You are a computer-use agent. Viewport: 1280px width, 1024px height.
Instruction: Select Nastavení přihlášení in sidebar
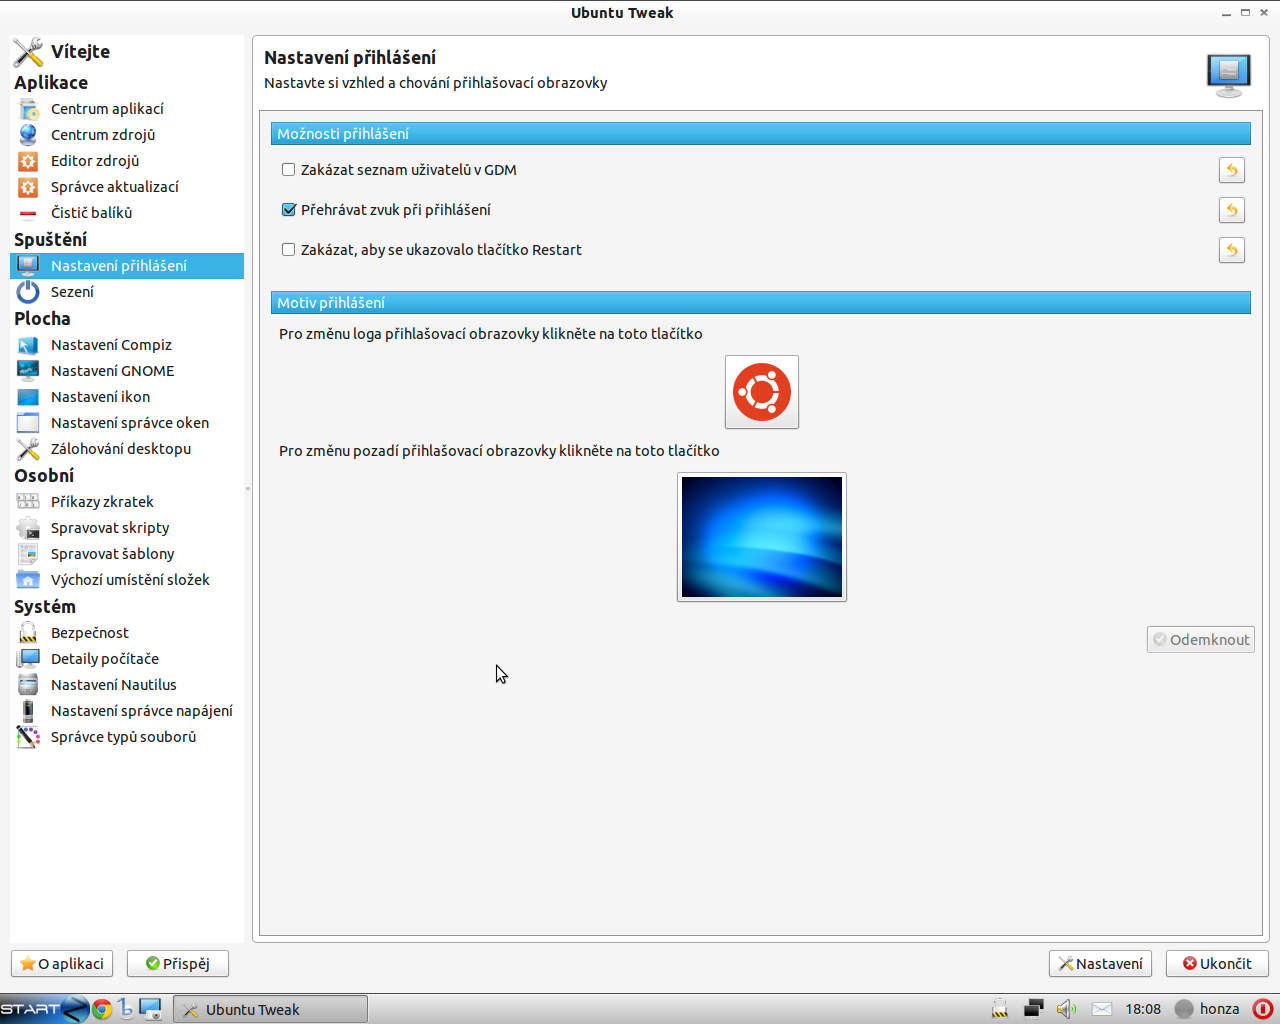click(x=127, y=266)
